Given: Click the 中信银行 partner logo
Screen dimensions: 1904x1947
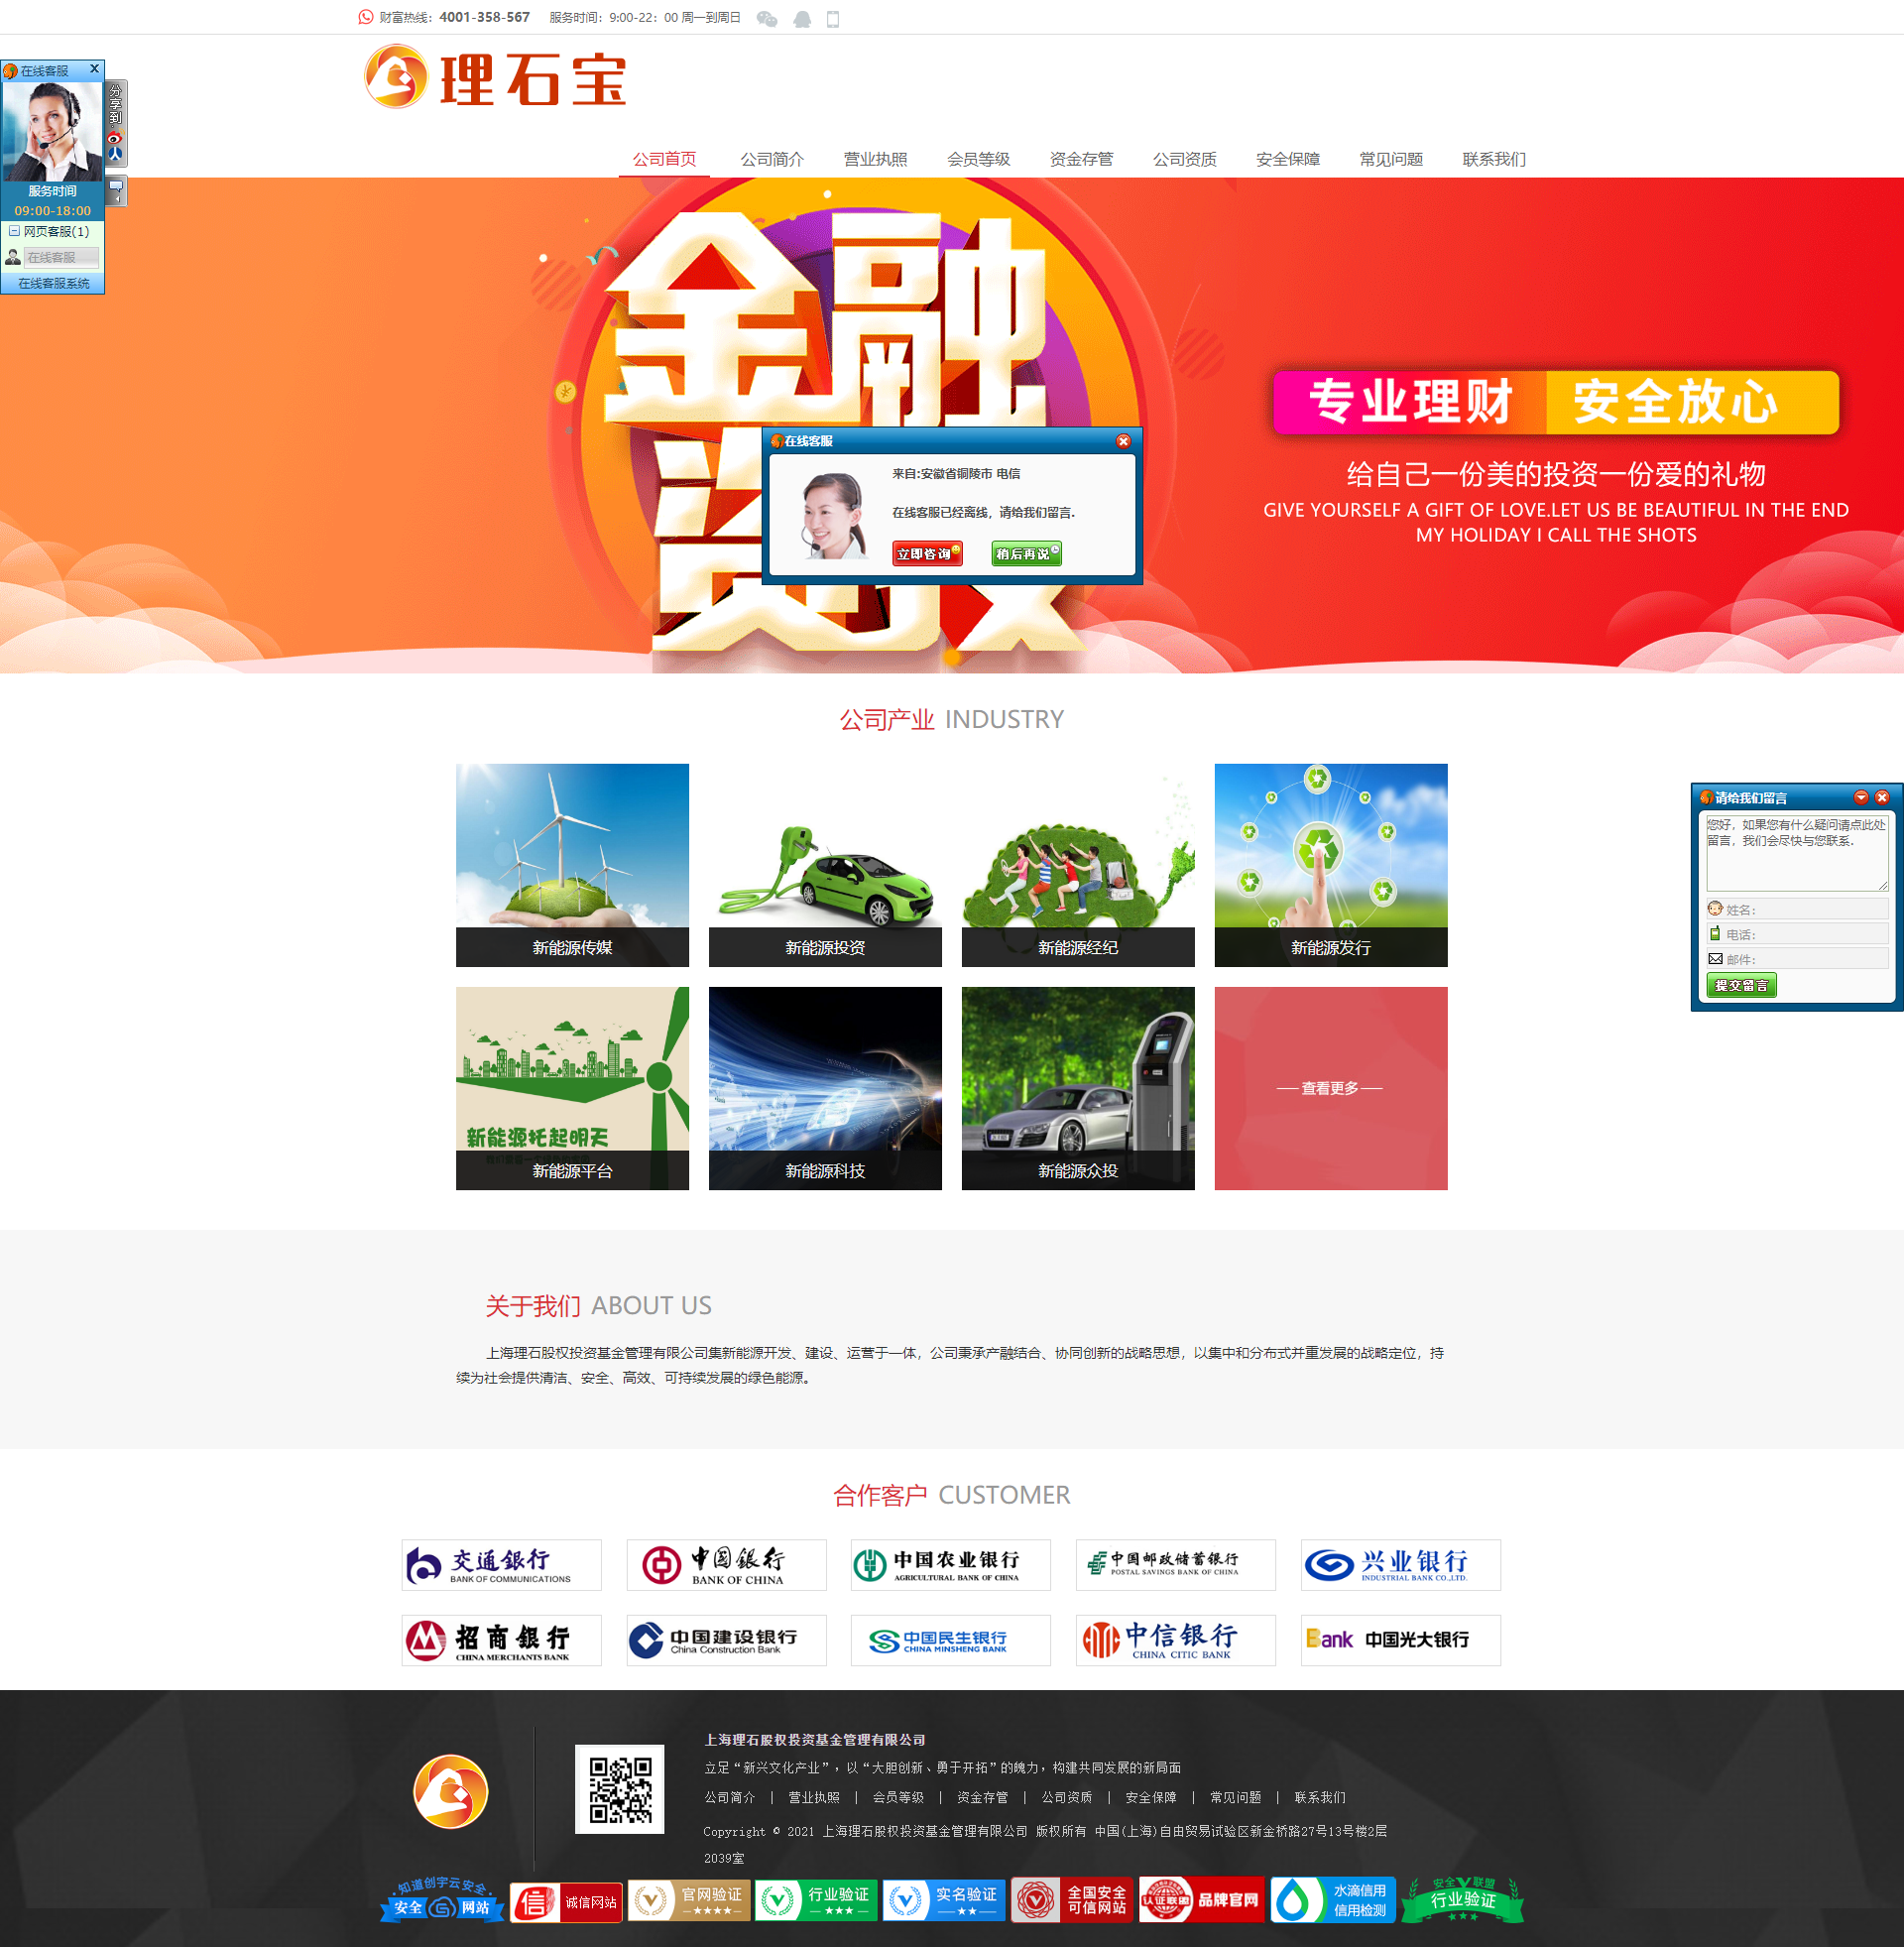Looking at the screenshot, I should [x=1175, y=1640].
